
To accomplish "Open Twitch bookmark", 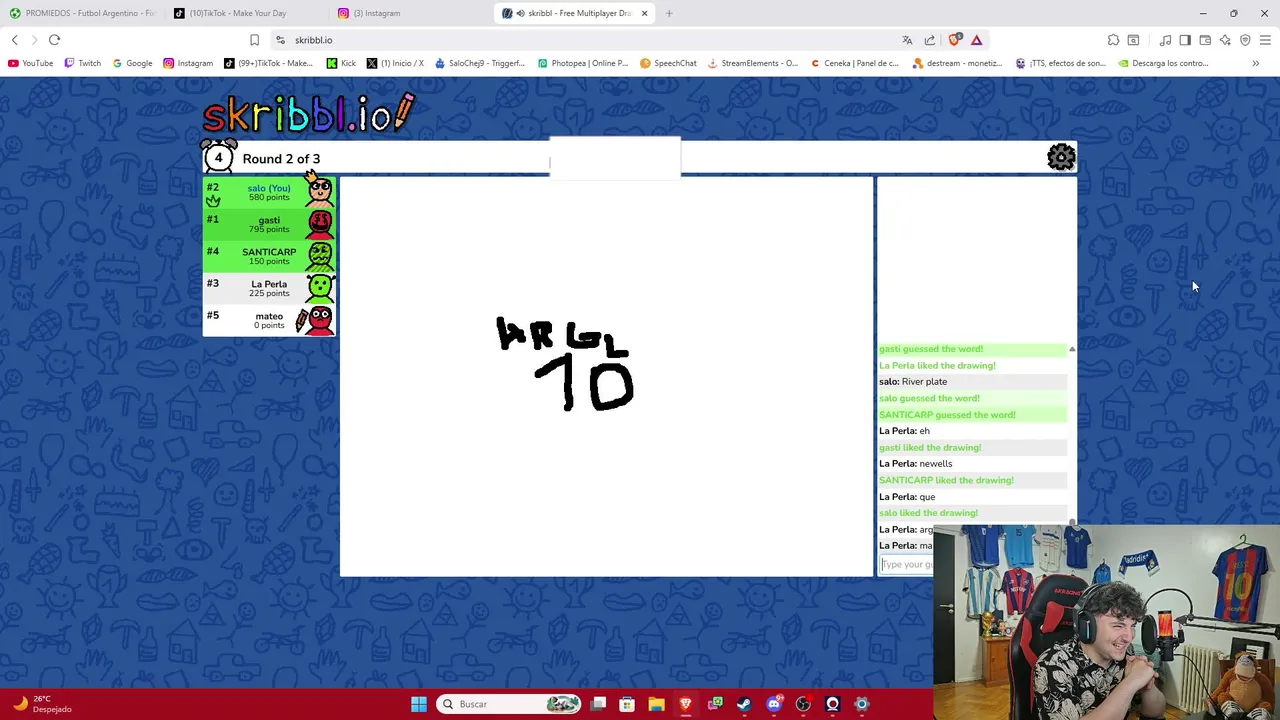I will 82,63.
